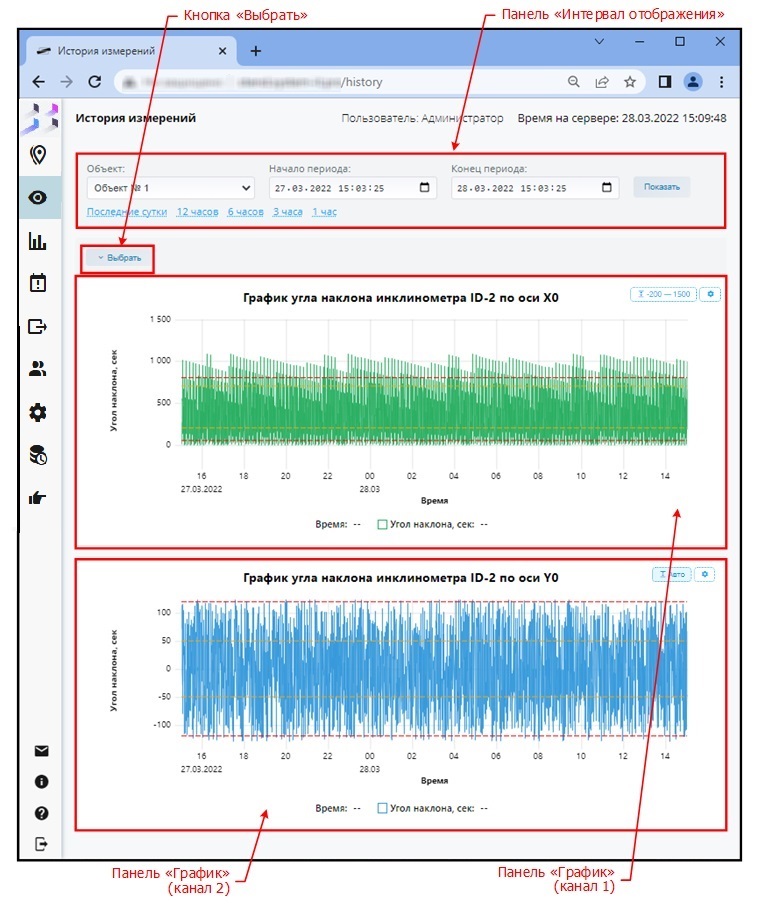Image resolution: width=774 pixels, height=914 pixels.
Task: Click the 'Показать' button
Action: pyautogui.click(x=661, y=187)
